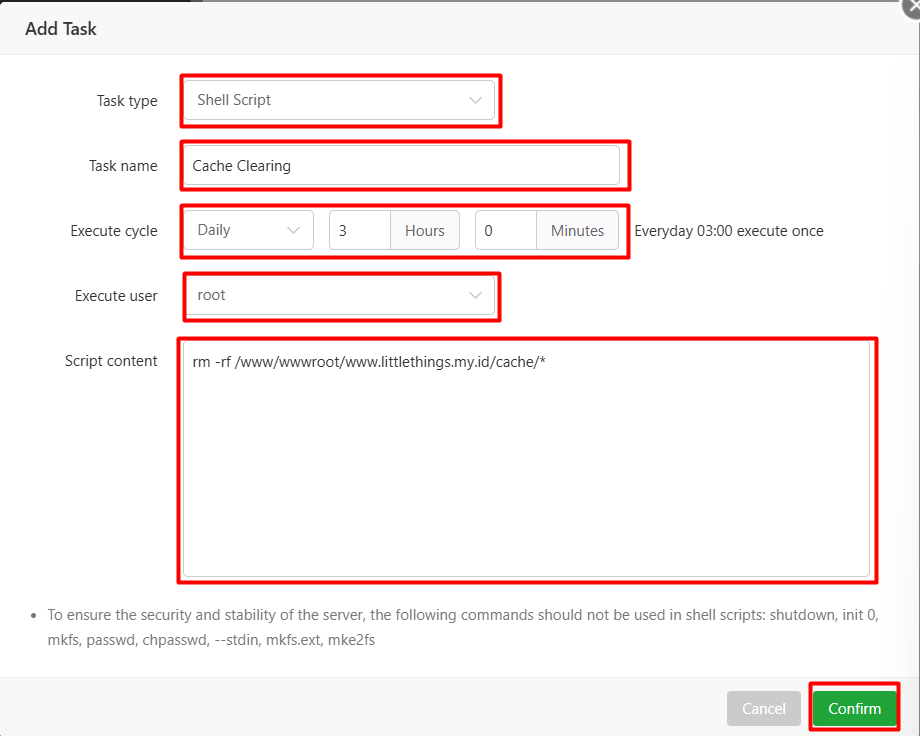Image resolution: width=920 pixels, height=736 pixels.
Task: Click the Add Task dialog title
Action: point(61,29)
